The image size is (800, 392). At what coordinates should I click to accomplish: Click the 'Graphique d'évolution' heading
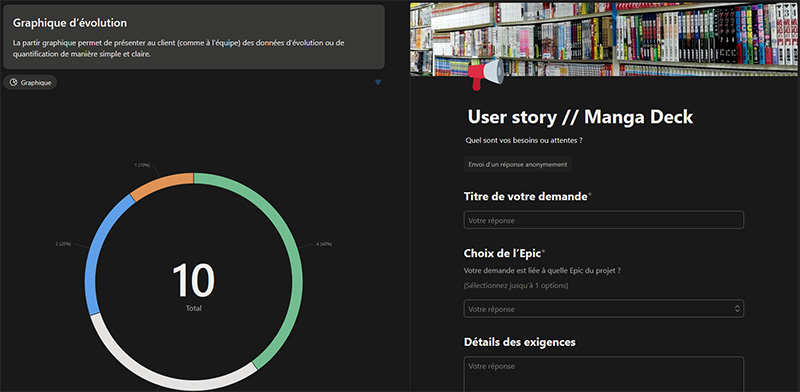click(70, 23)
